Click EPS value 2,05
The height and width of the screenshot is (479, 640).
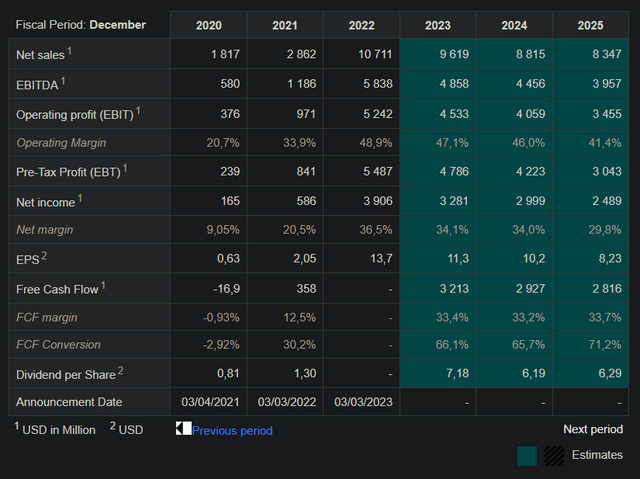pyautogui.click(x=304, y=258)
